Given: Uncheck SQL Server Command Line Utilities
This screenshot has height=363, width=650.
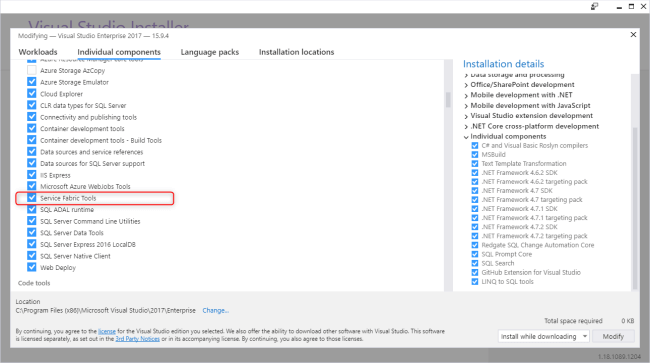Looking at the screenshot, I should coord(32,221).
